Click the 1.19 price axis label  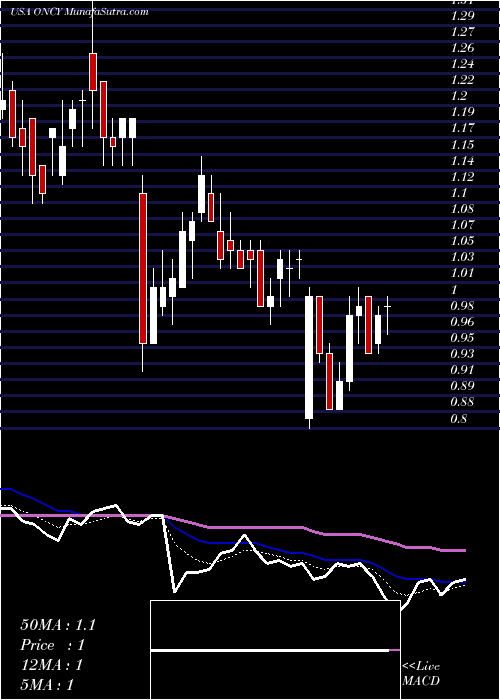pyautogui.click(x=462, y=112)
